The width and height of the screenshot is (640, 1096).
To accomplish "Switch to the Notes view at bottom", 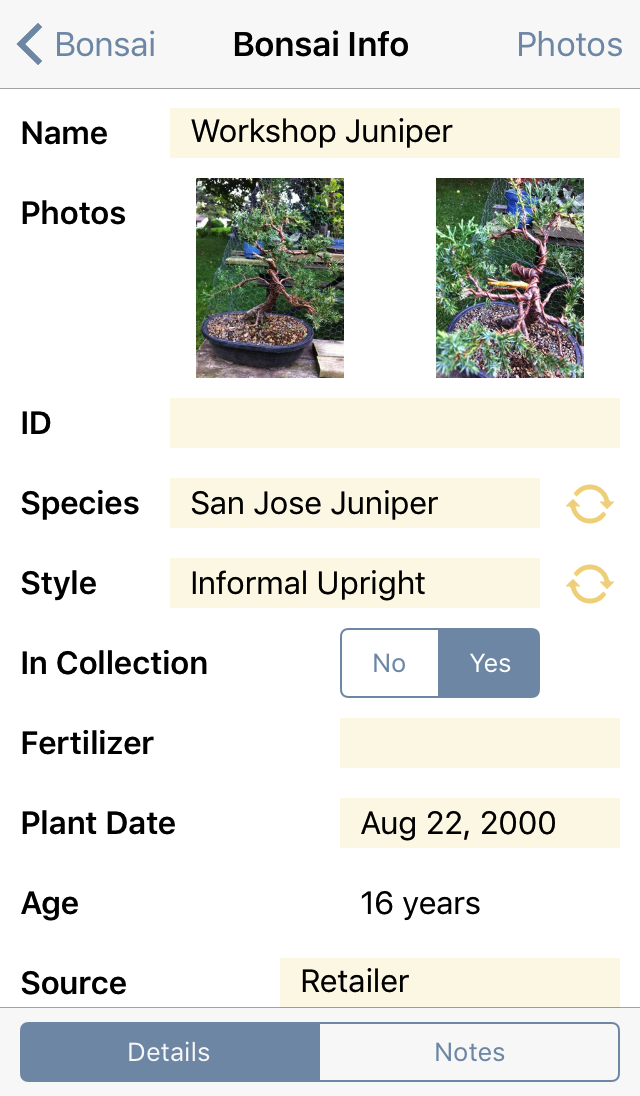I will pyautogui.click(x=469, y=1051).
